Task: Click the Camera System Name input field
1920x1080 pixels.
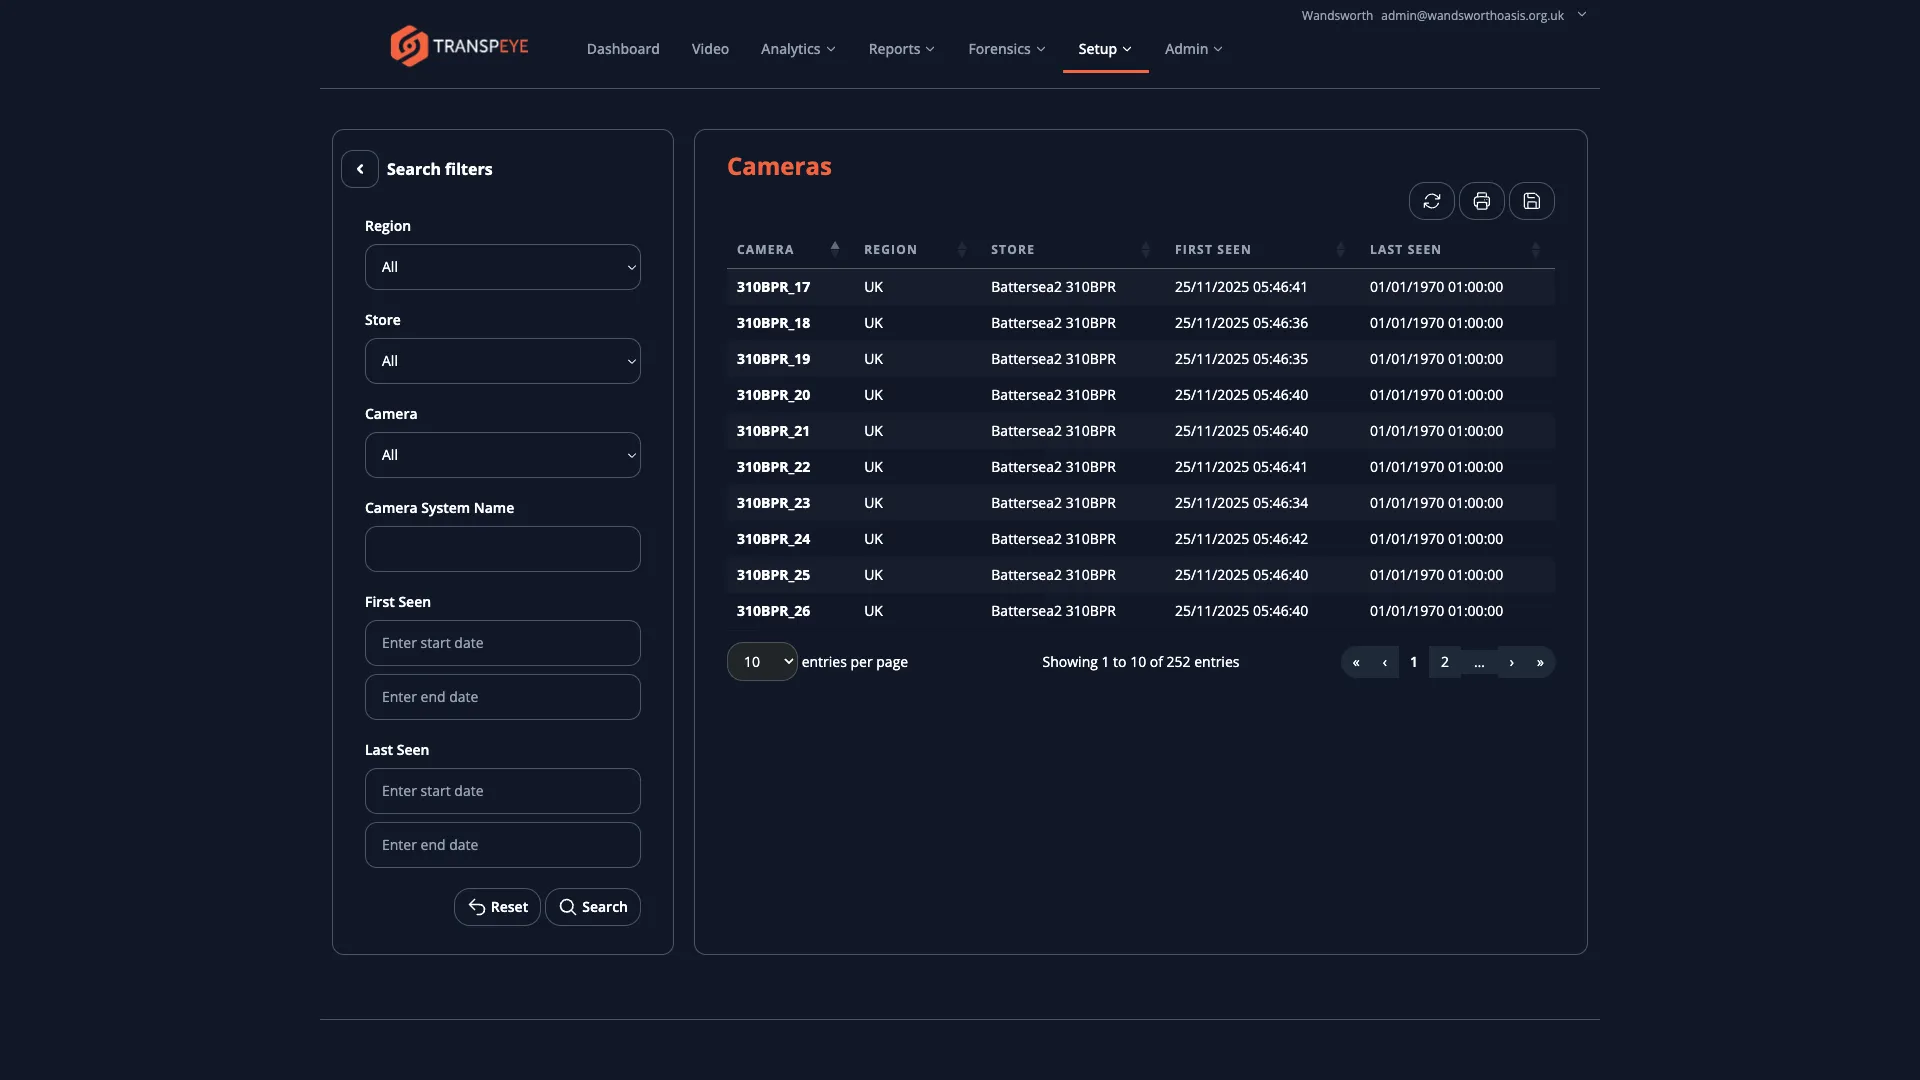Action: 502,548
